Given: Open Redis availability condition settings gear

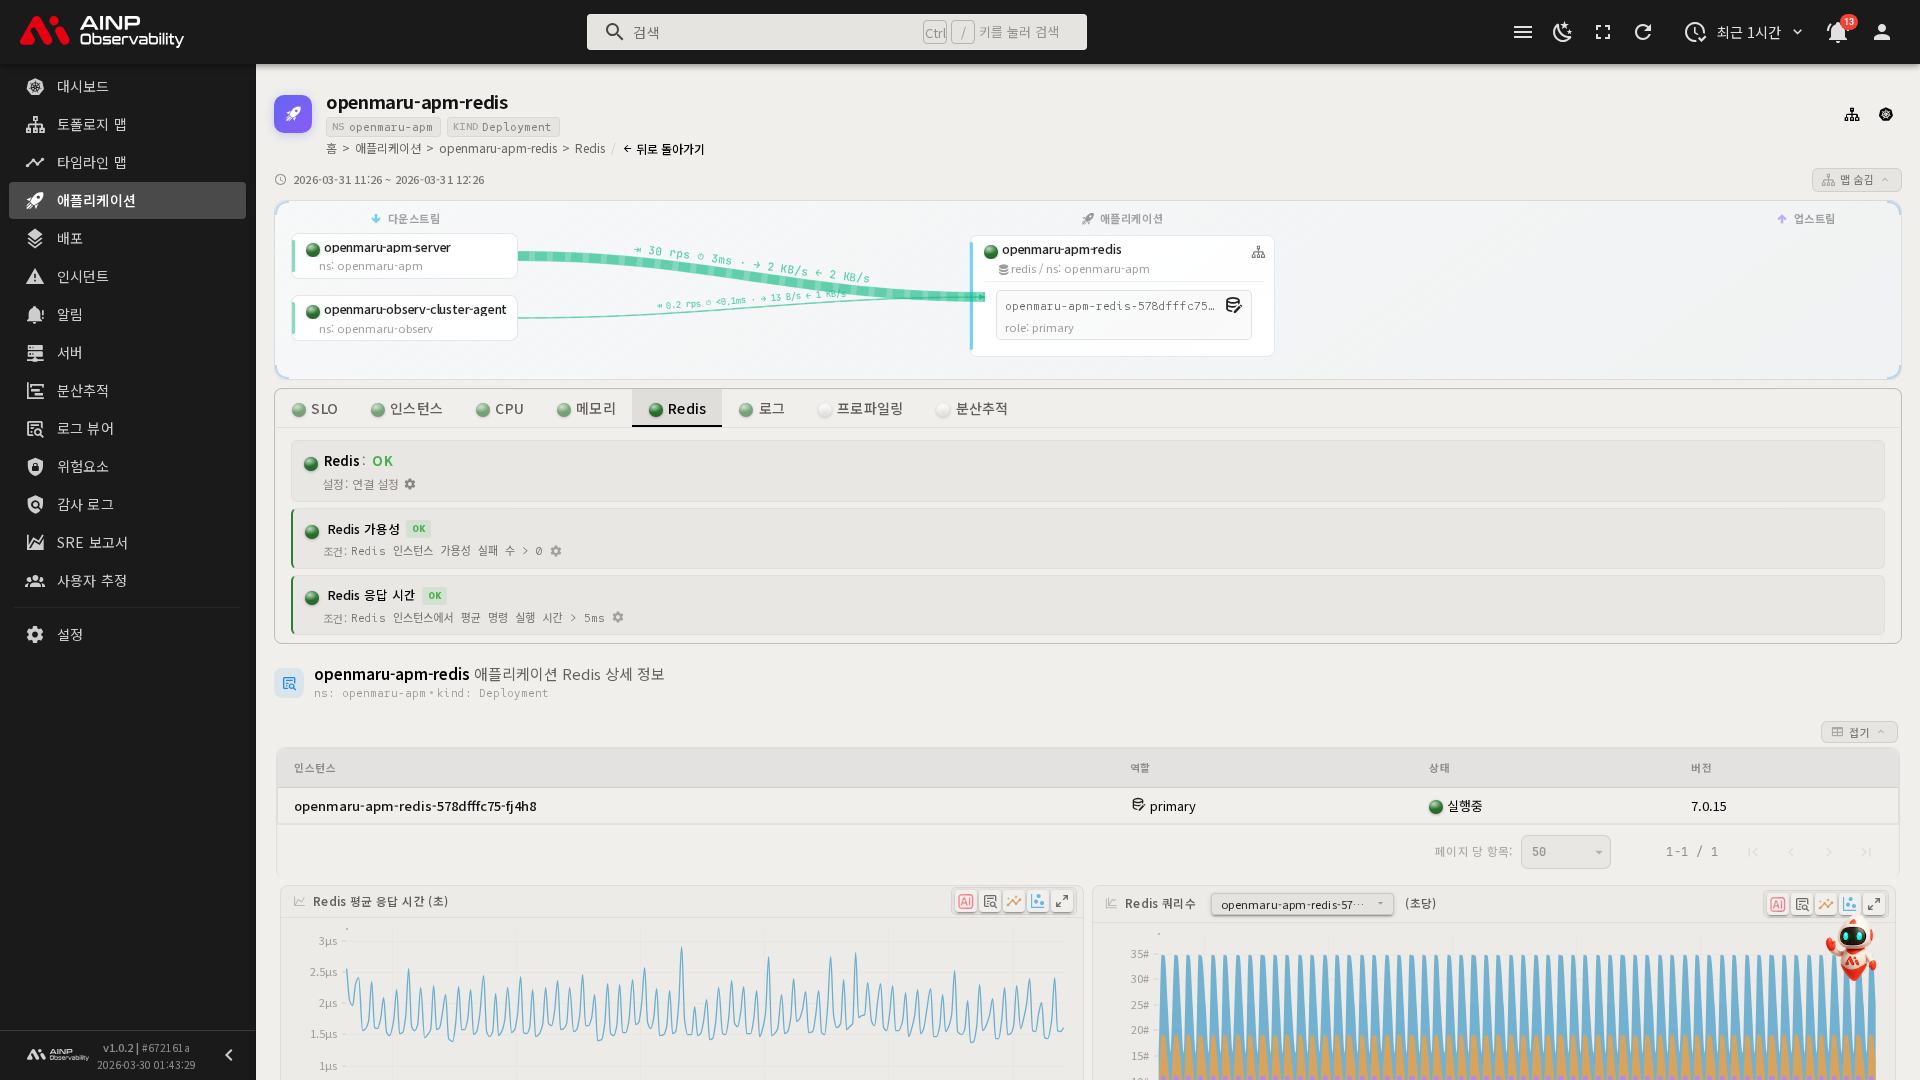Looking at the screenshot, I should (556, 551).
